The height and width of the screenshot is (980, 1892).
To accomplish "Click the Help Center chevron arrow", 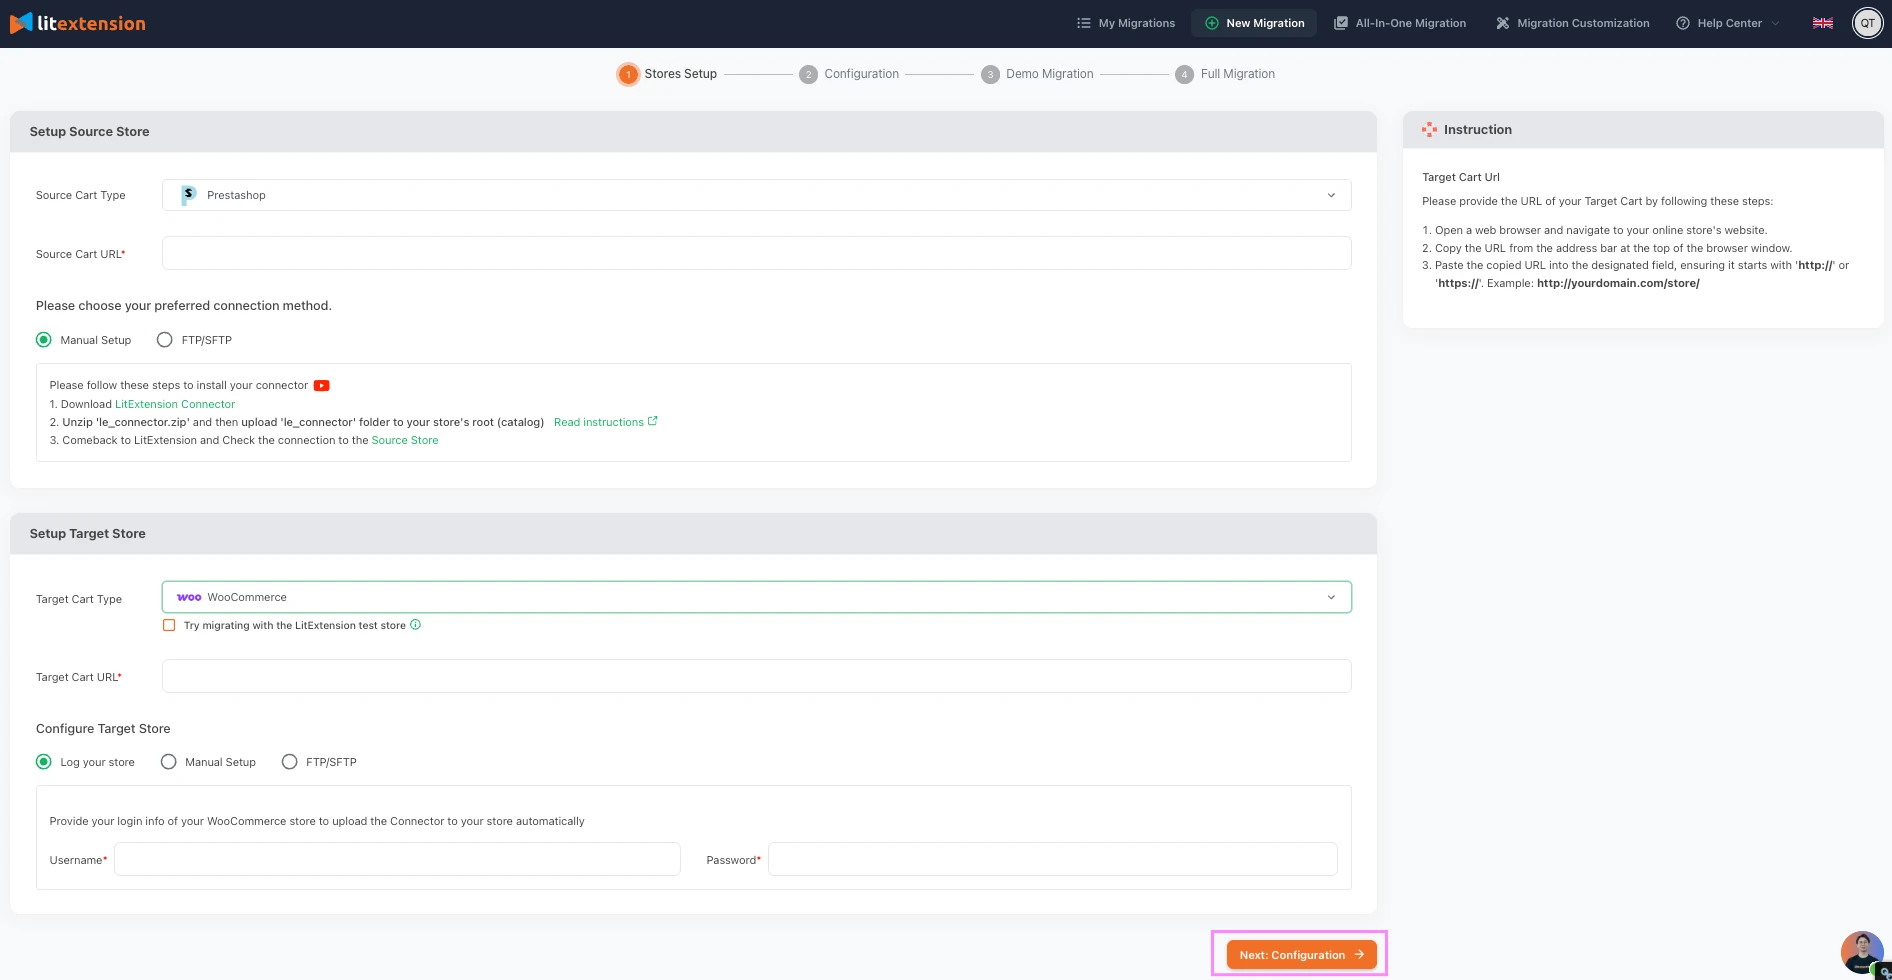I will tap(1775, 23).
